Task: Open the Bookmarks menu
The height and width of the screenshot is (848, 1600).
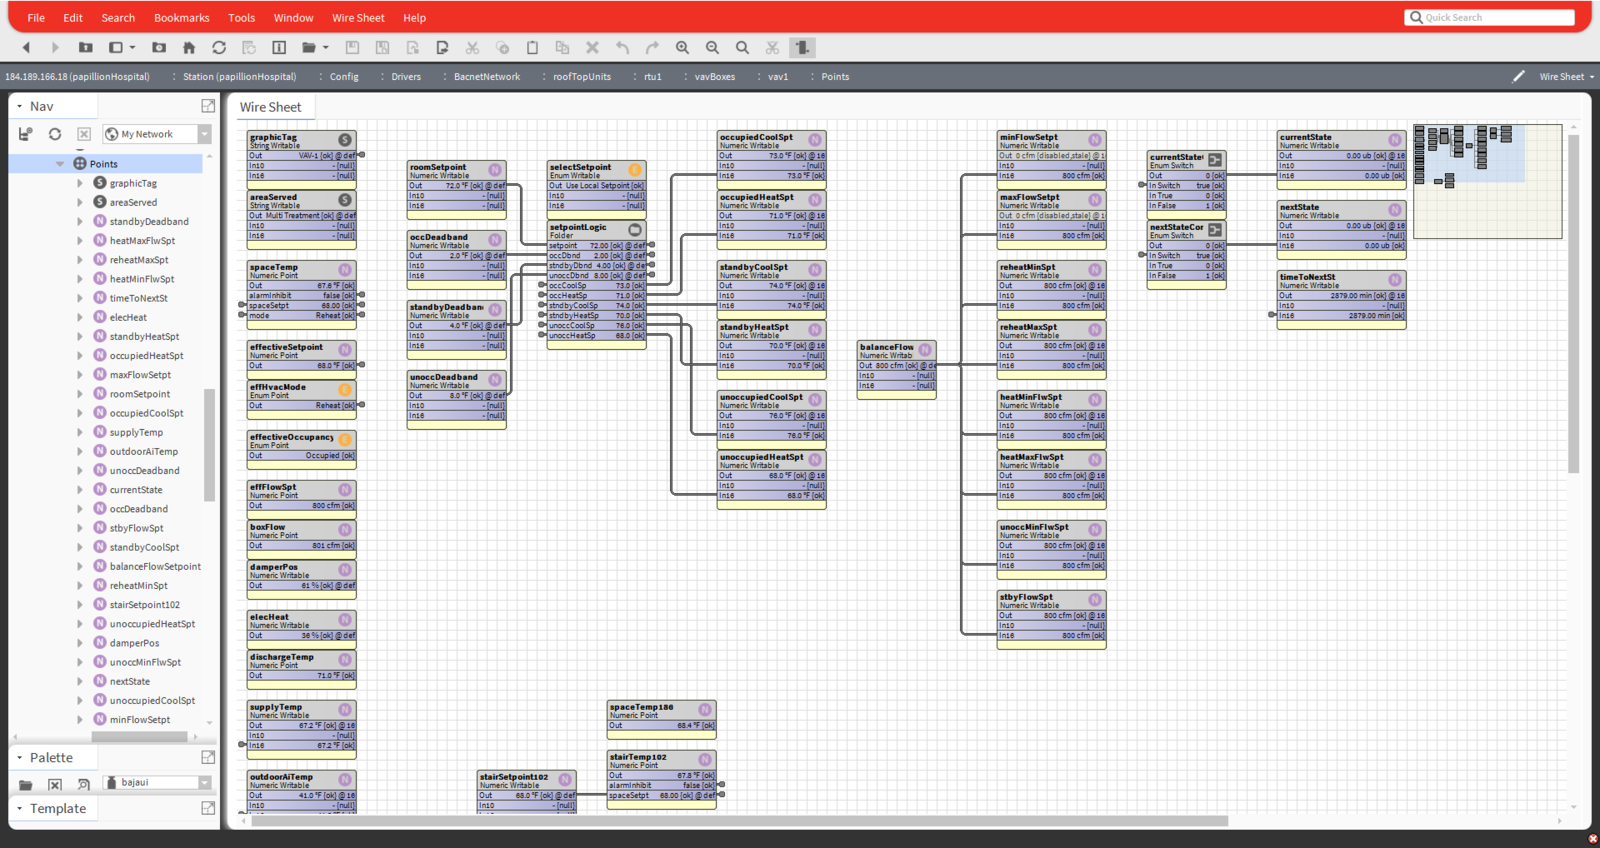Action: [x=181, y=18]
